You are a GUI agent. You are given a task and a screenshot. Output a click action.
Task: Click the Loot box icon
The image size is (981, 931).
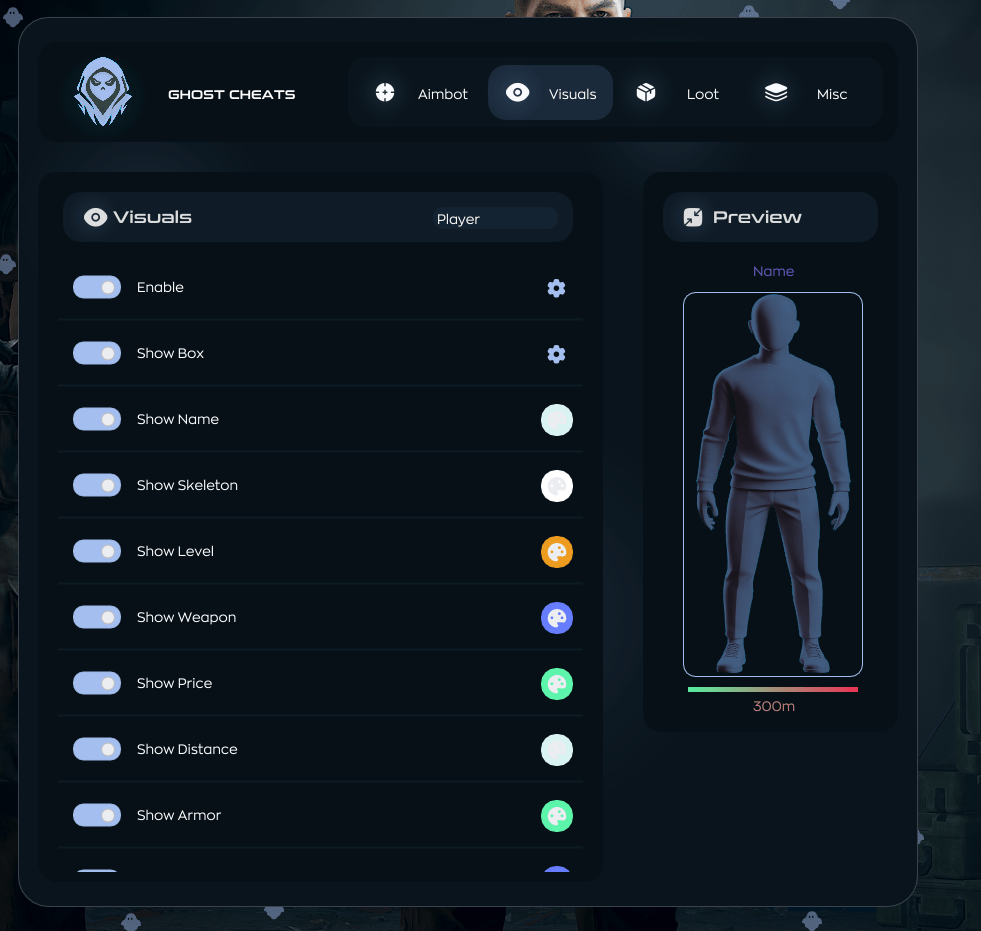[646, 93]
